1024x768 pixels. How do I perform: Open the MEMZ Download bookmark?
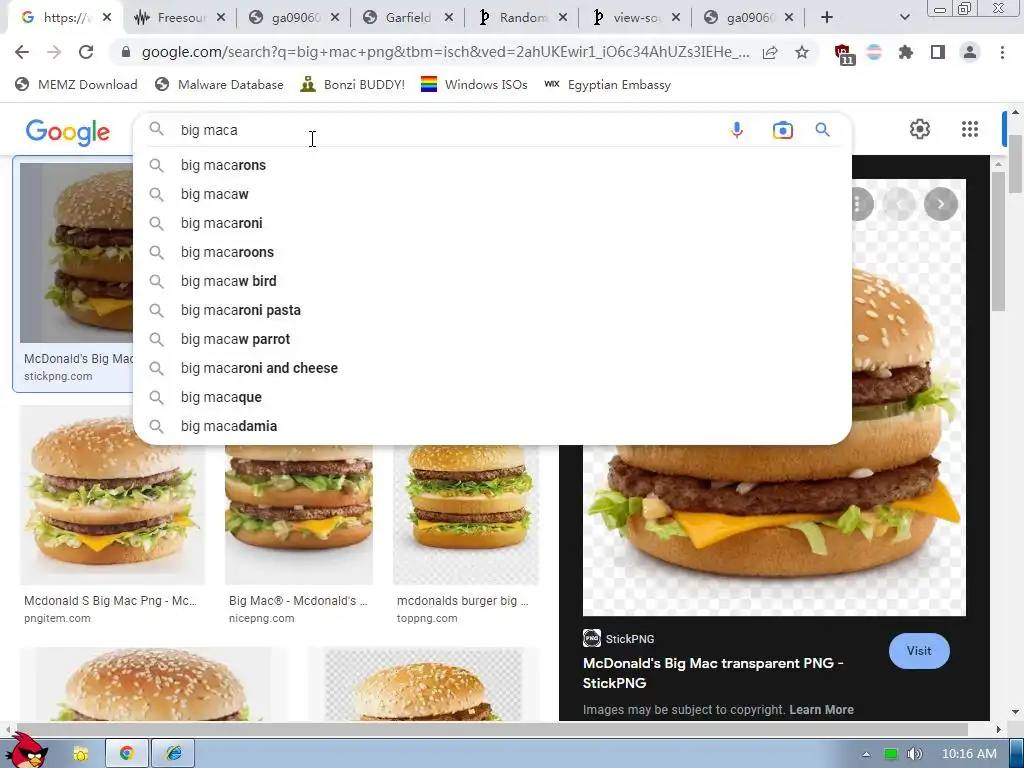(x=76, y=84)
